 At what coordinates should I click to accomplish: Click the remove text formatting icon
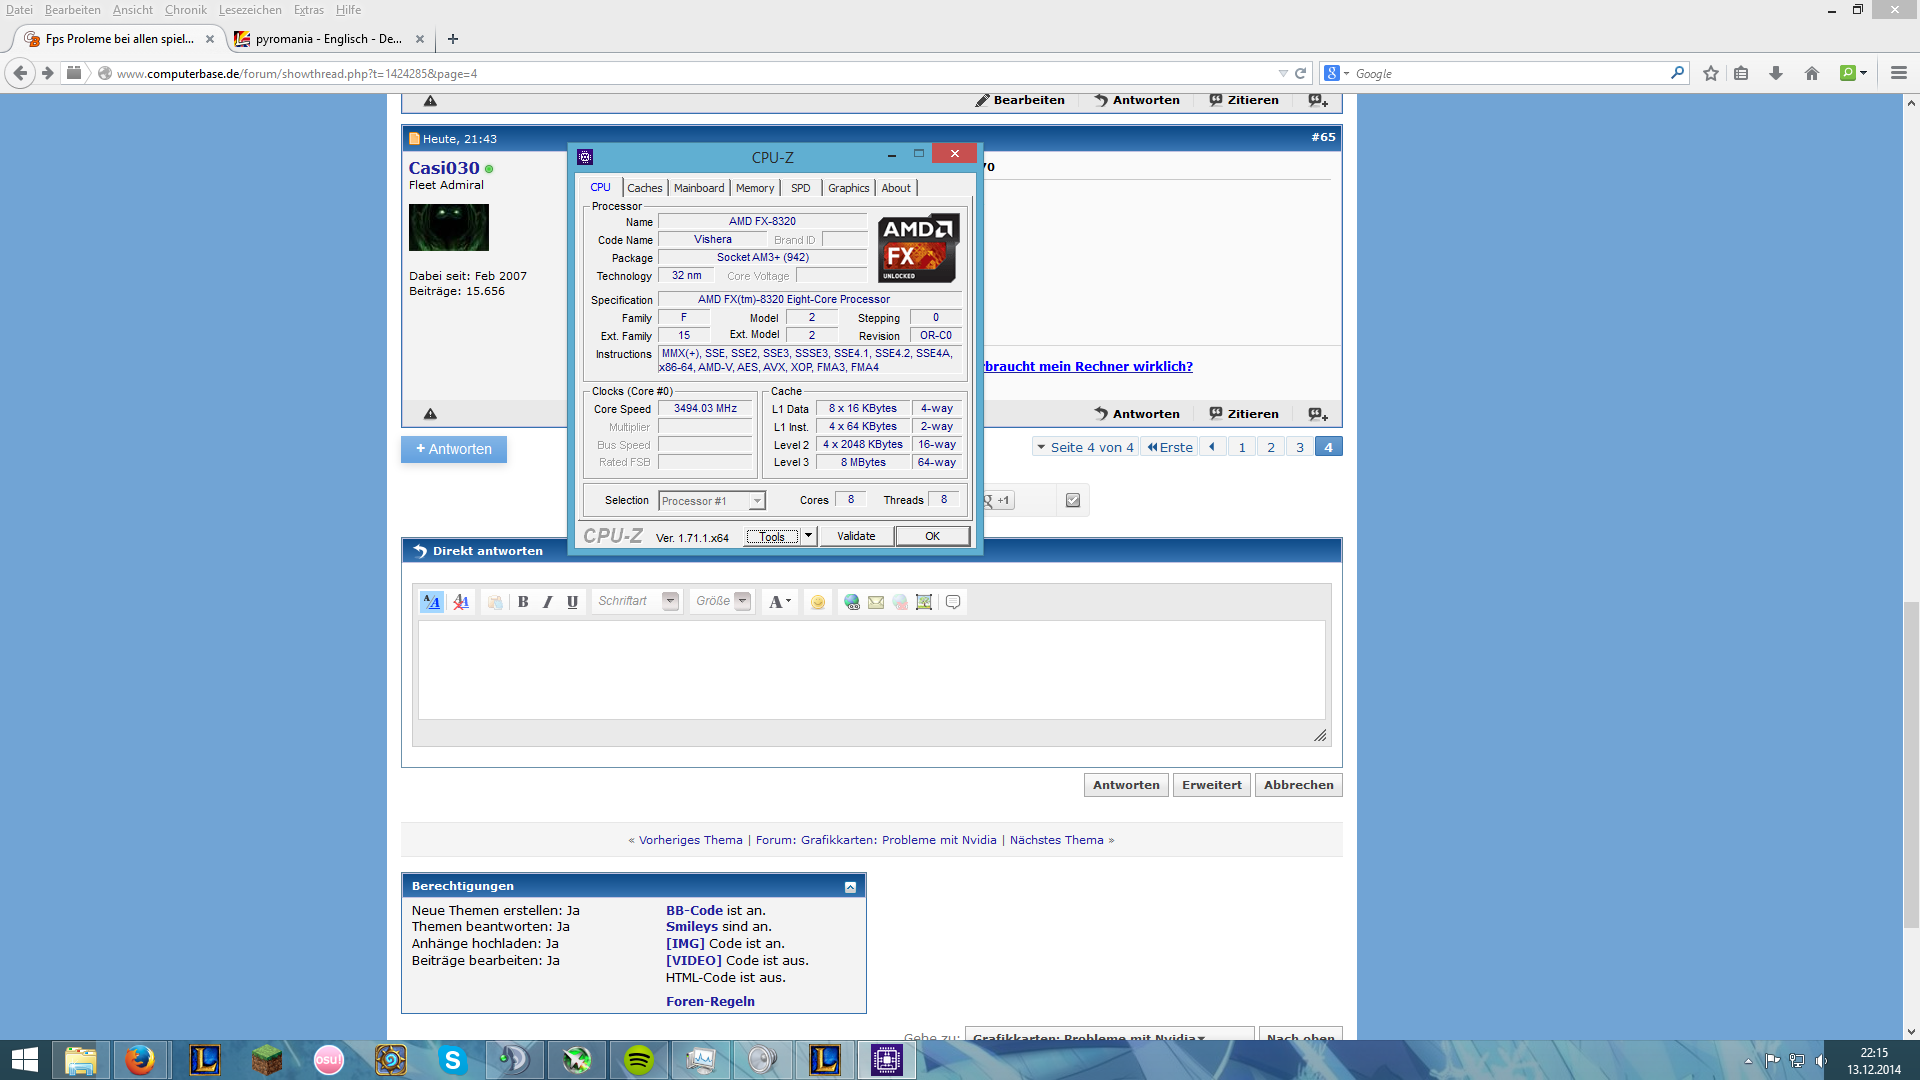point(461,602)
